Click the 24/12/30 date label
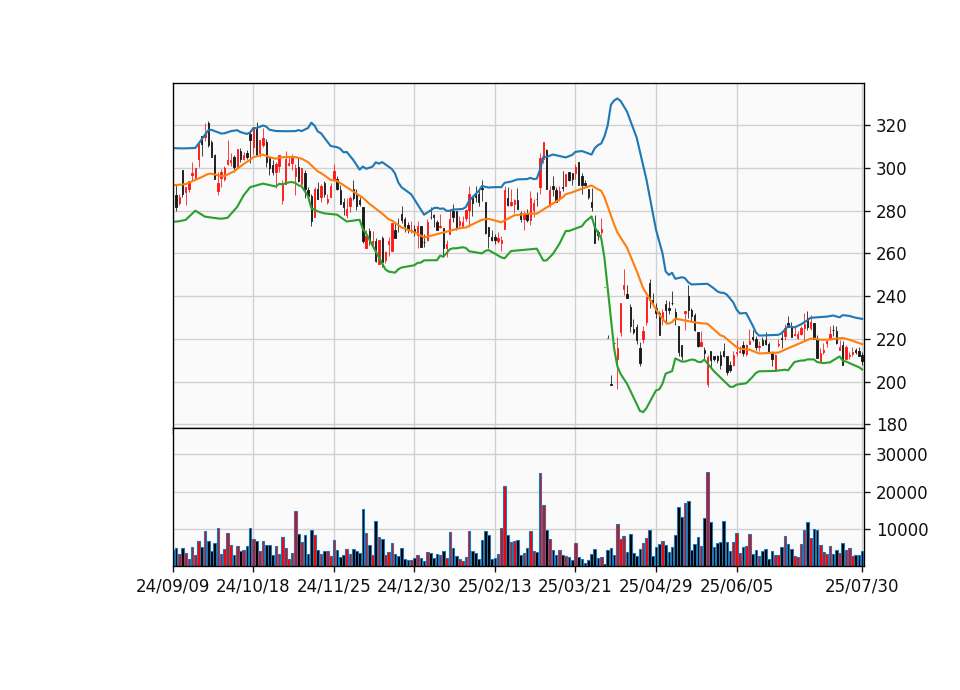This screenshot has width=960, height=690. tap(414, 587)
